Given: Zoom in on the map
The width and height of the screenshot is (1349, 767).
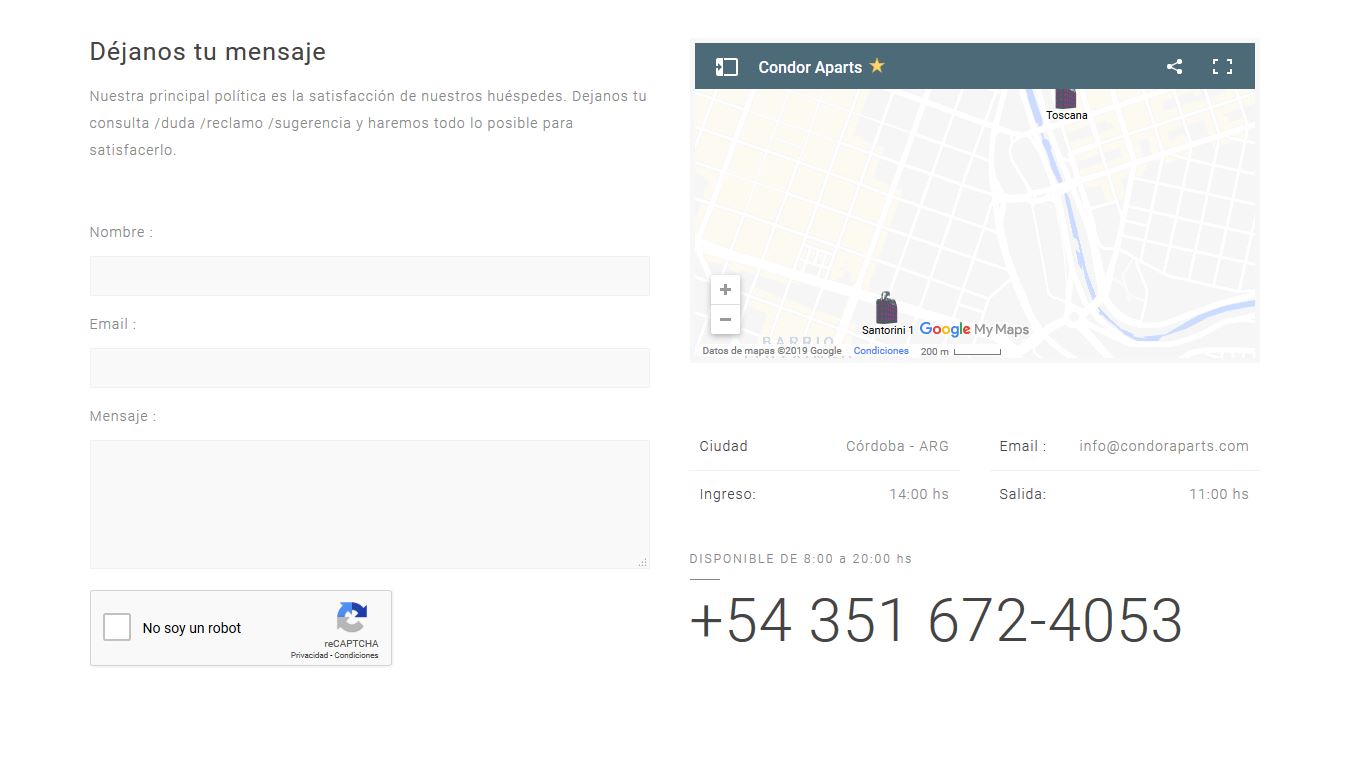Looking at the screenshot, I should (x=725, y=290).
